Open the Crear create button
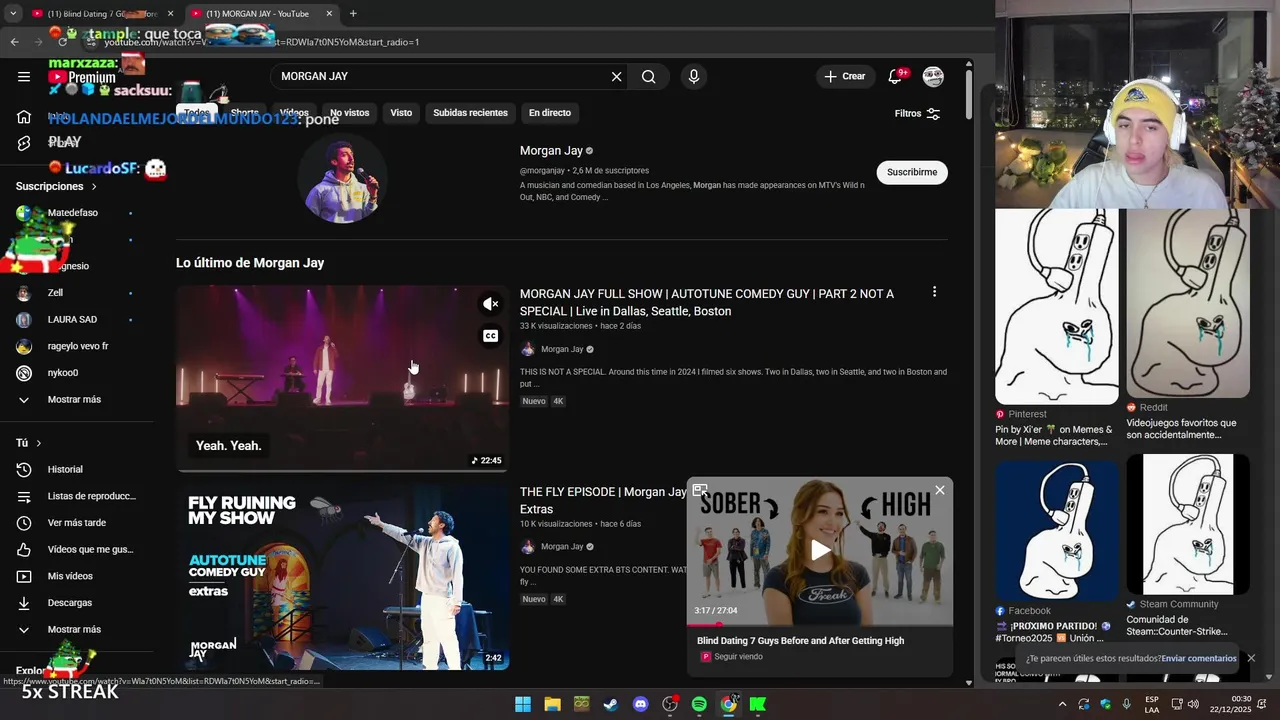The height and width of the screenshot is (720, 1280). [x=846, y=76]
